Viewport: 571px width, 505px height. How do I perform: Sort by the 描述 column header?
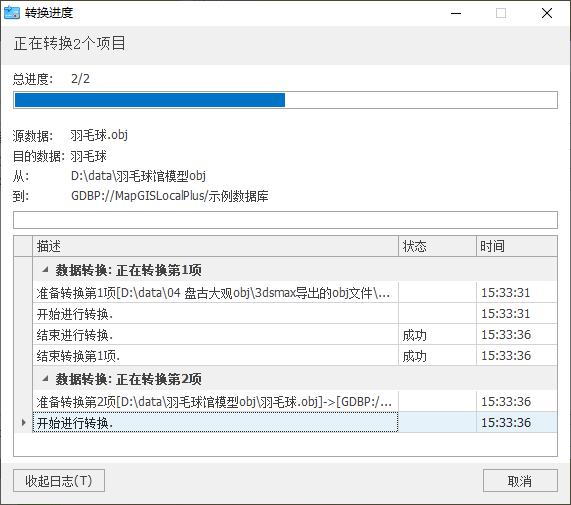[x=216, y=246]
